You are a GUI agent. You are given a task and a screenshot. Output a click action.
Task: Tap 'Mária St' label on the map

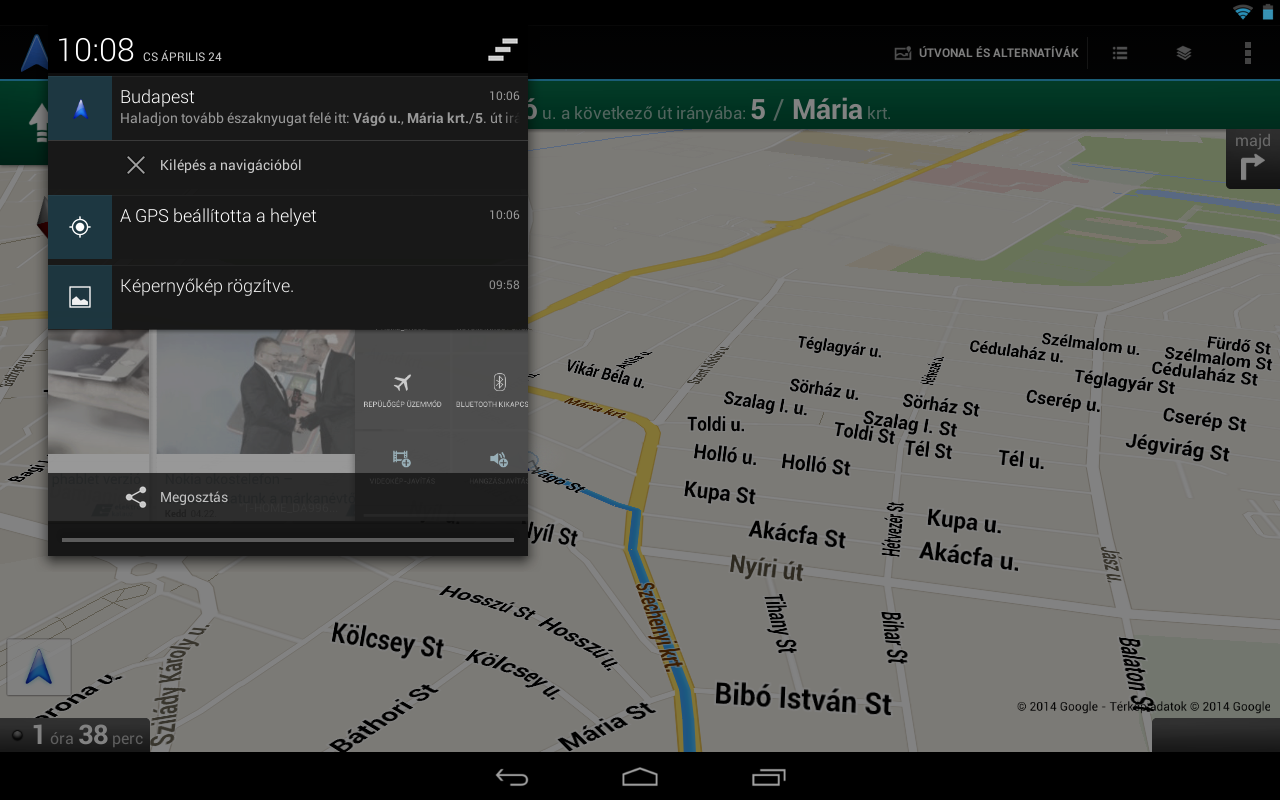[x=607, y=727]
